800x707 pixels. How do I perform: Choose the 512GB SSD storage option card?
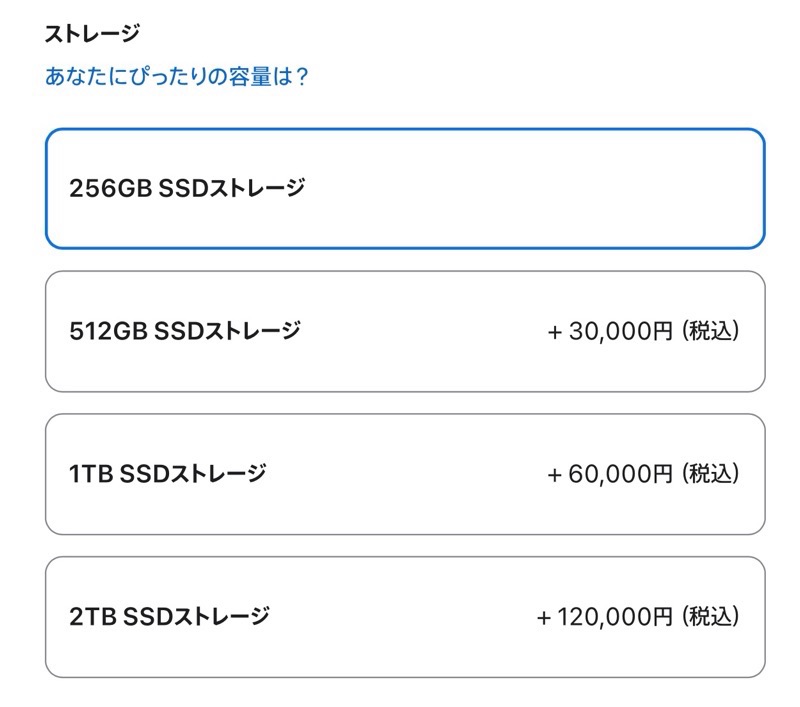point(405,331)
